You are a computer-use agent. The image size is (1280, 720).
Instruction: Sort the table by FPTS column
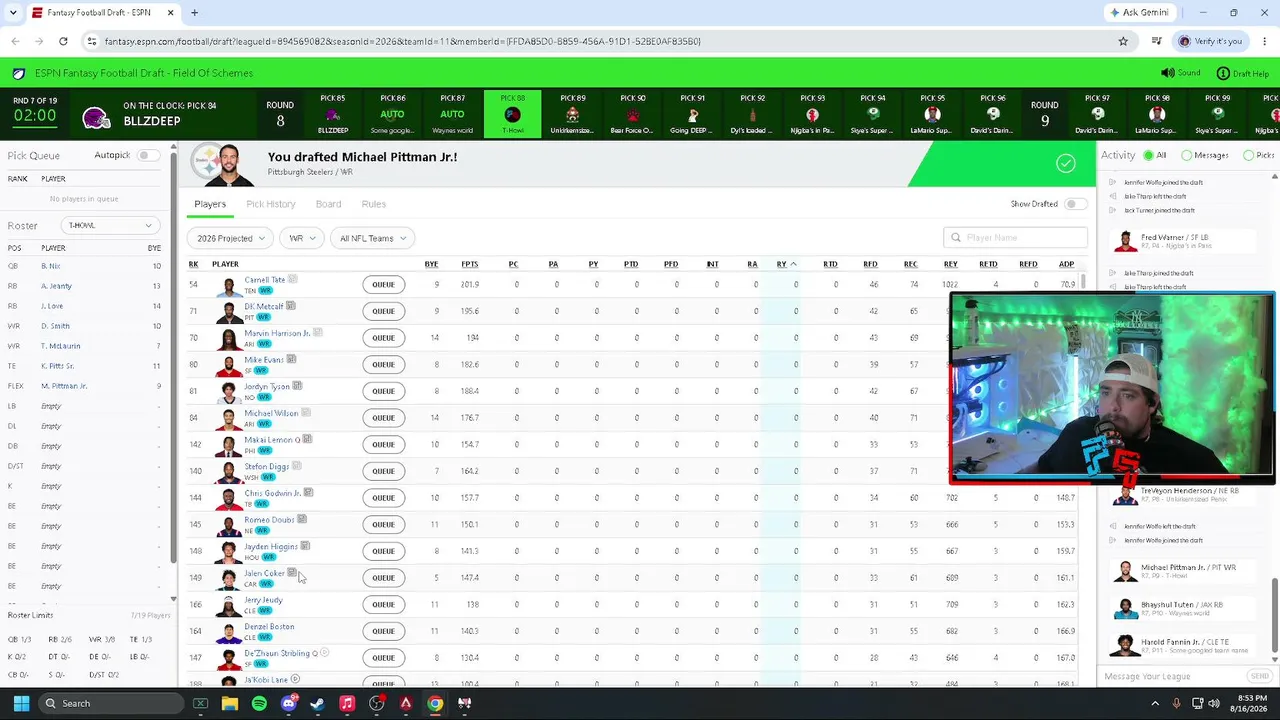(x=469, y=264)
